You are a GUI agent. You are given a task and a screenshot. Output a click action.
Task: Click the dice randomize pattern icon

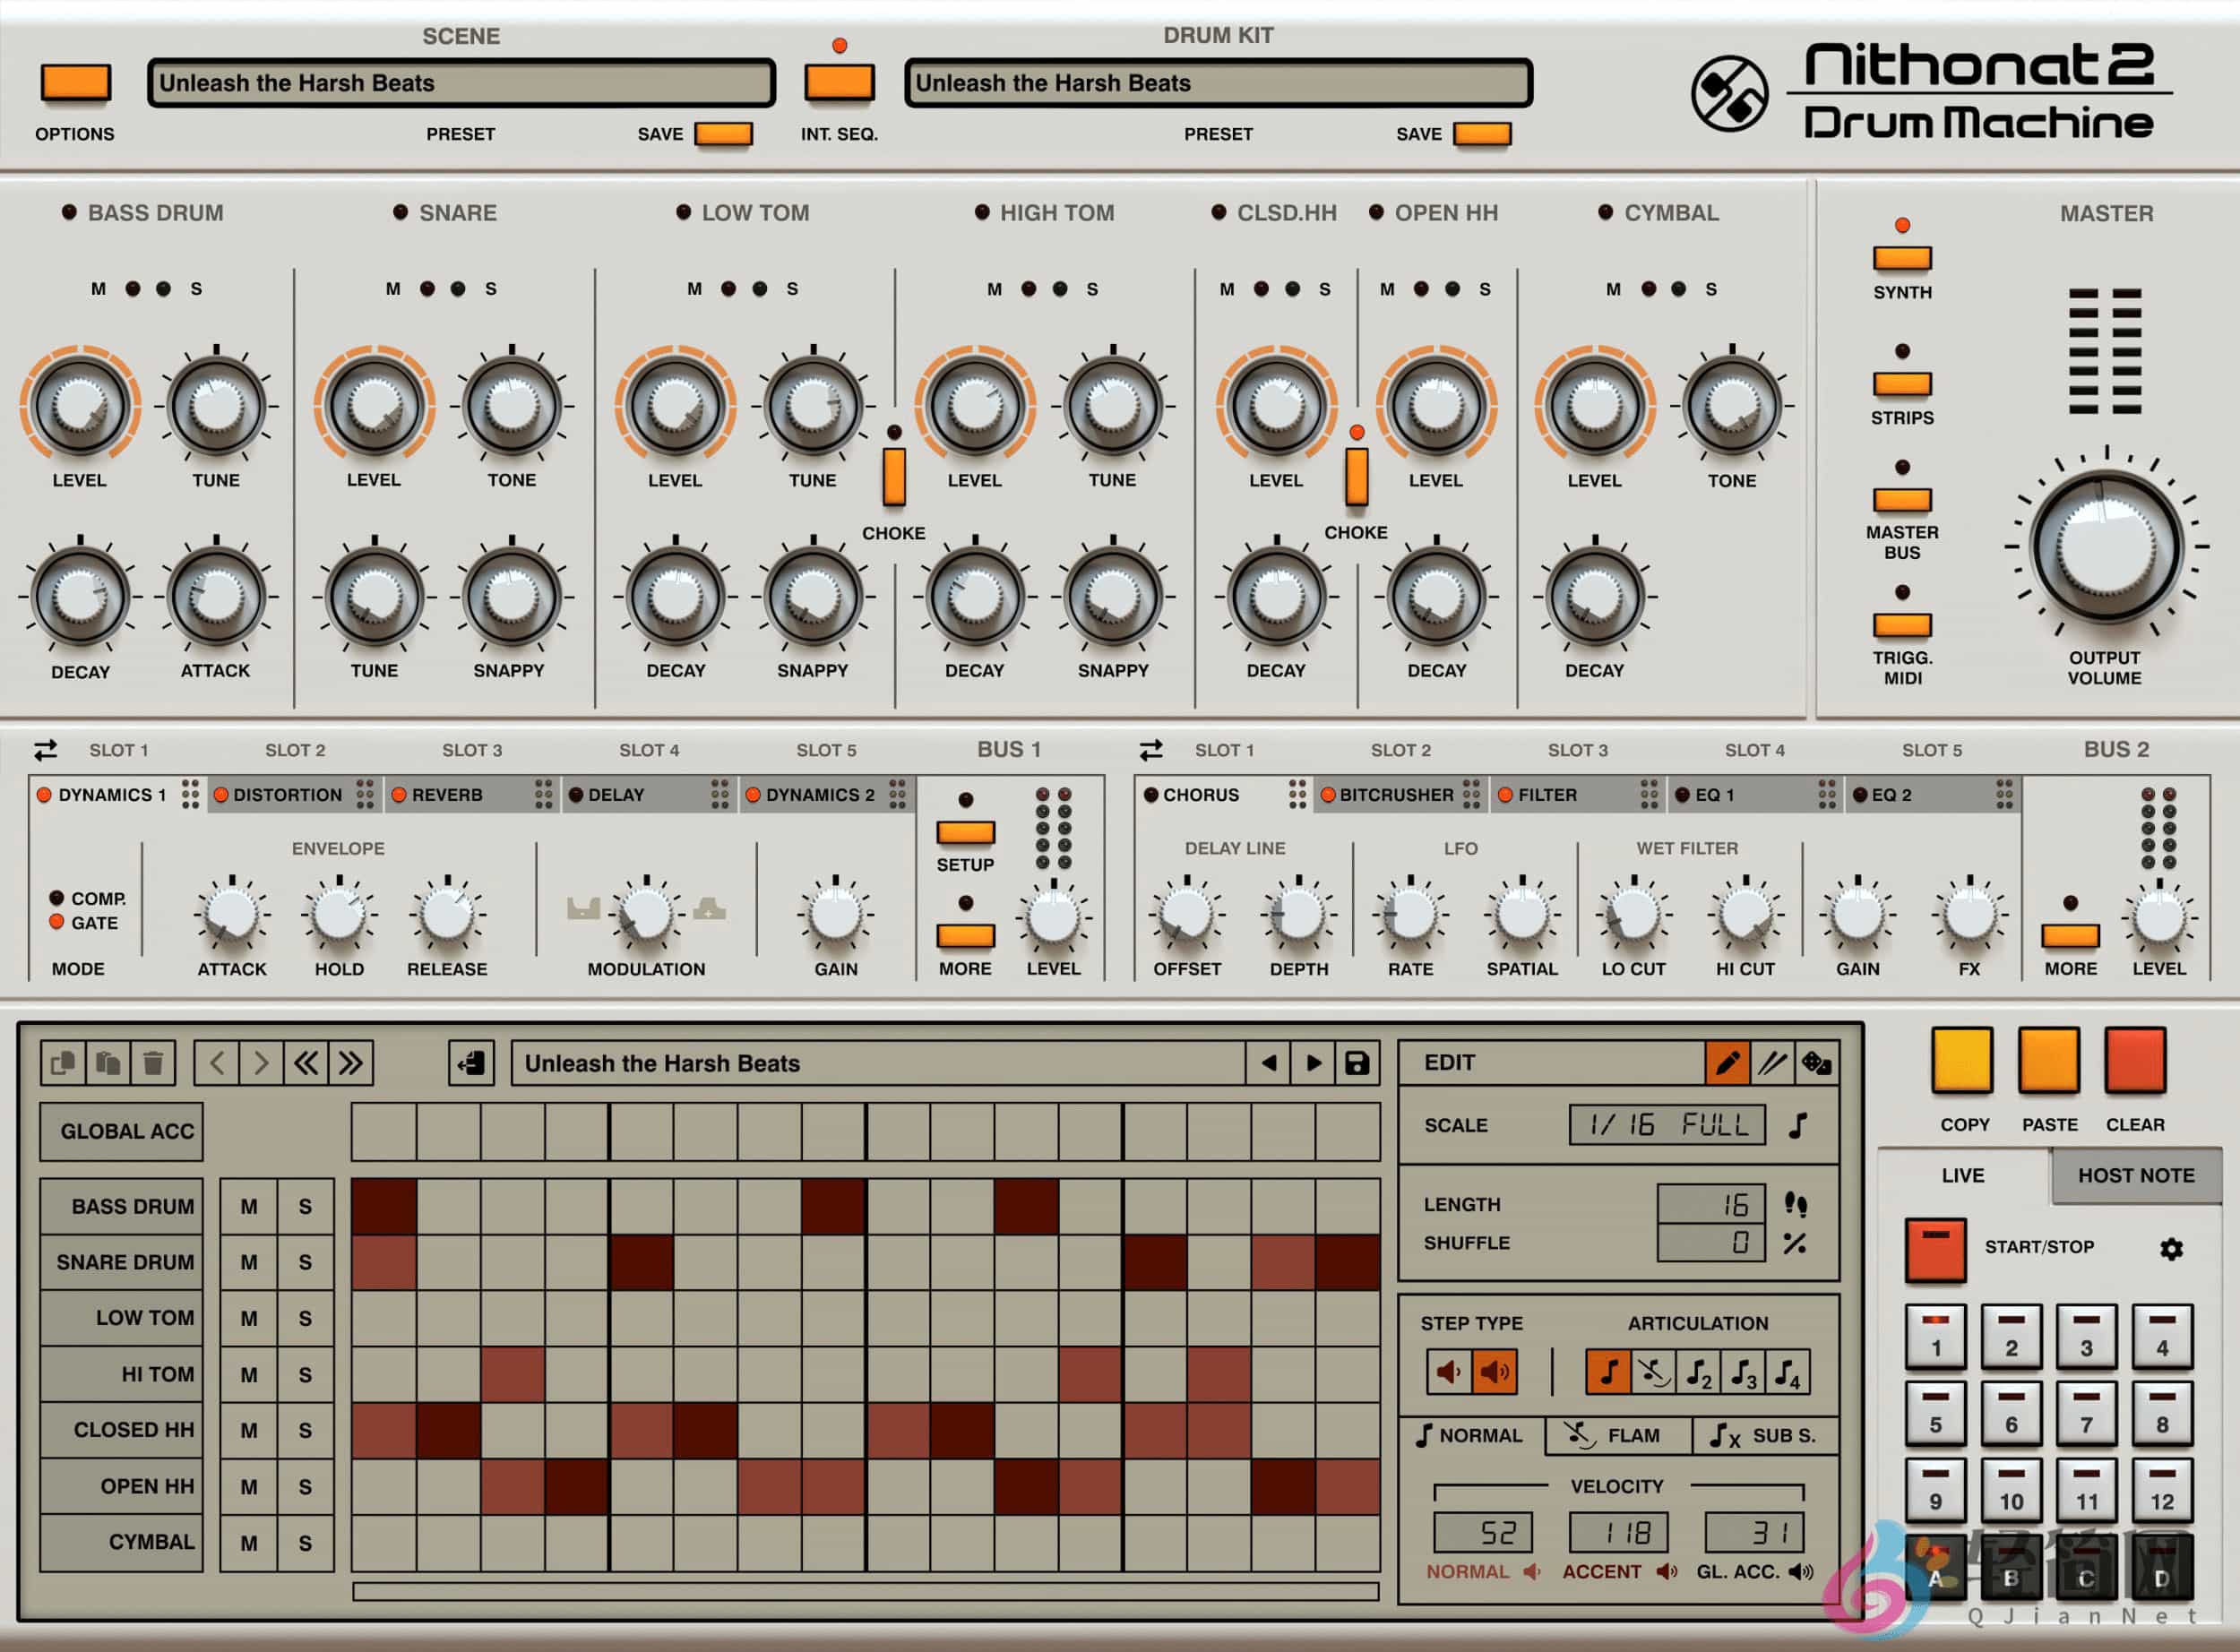click(1815, 1063)
